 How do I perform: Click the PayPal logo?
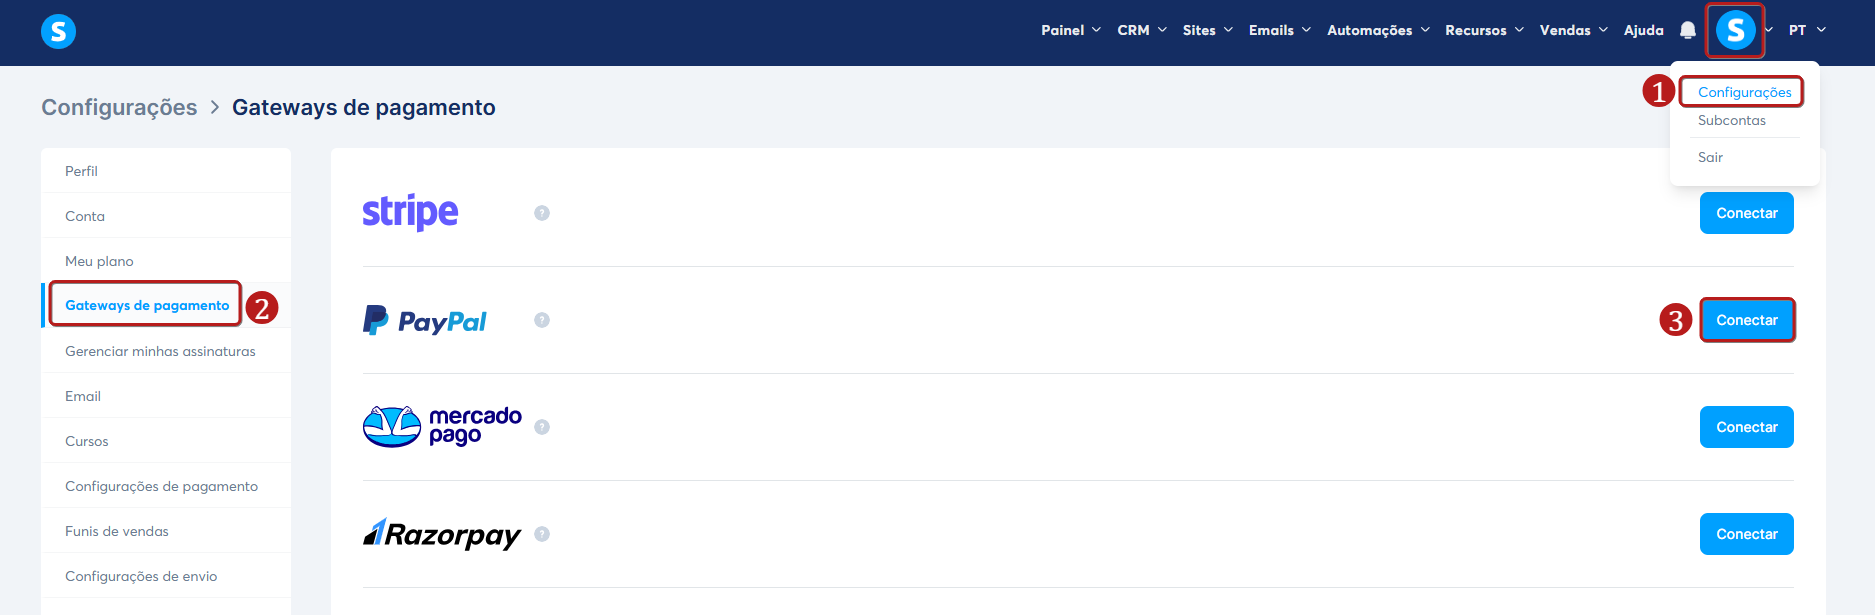click(424, 320)
